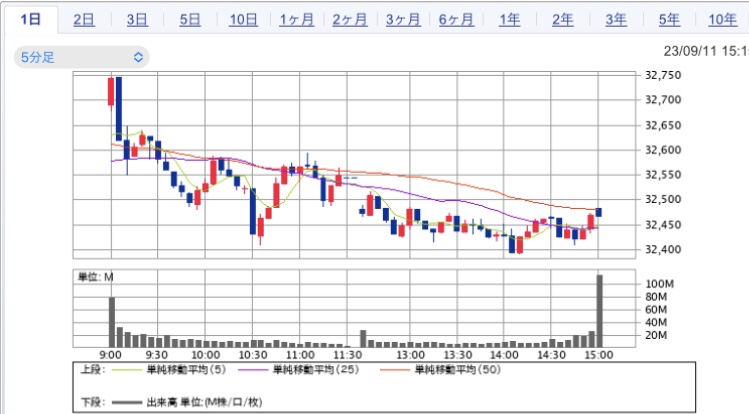Click the green 単純移動平均(5) legend line

(126, 370)
